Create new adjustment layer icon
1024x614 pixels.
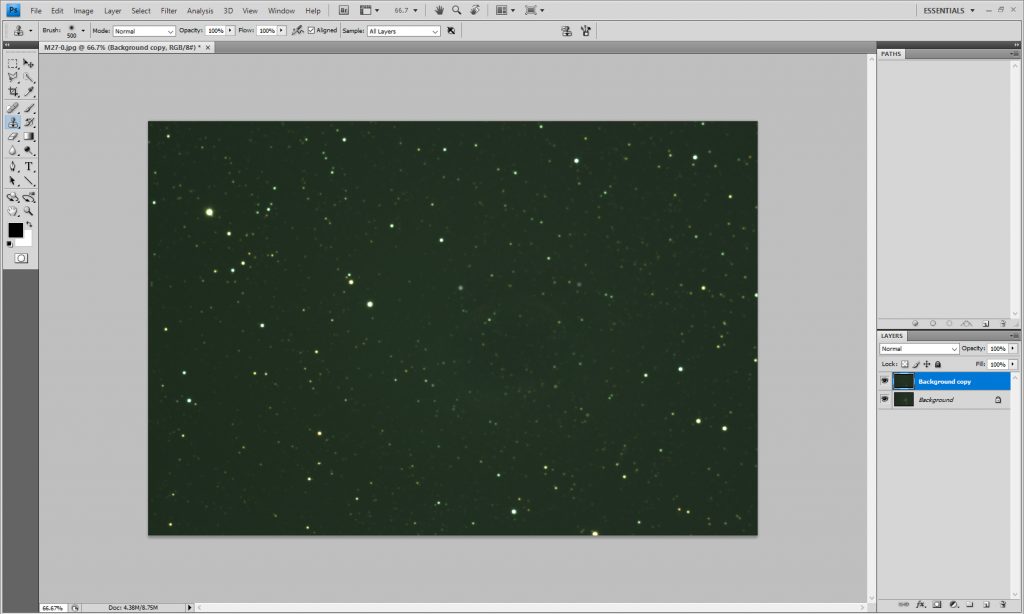point(953,604)
